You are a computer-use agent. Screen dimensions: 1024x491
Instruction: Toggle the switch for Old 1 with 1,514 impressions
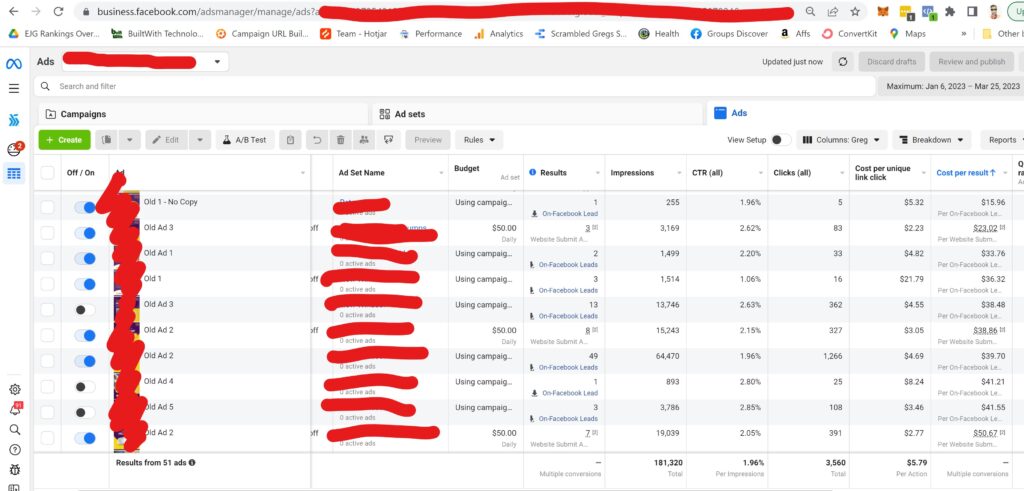(x=85, y=284)
